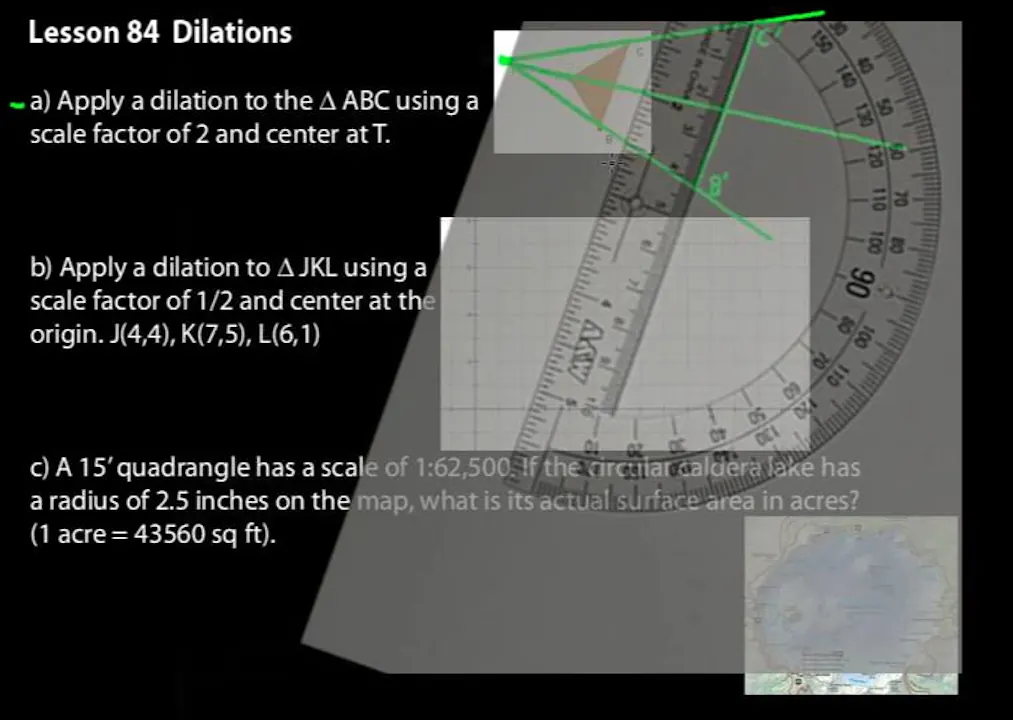Viewport: 1013px width, 720px height.
Task: Select the green checkmark beside part a
Action: pos(15,102)
